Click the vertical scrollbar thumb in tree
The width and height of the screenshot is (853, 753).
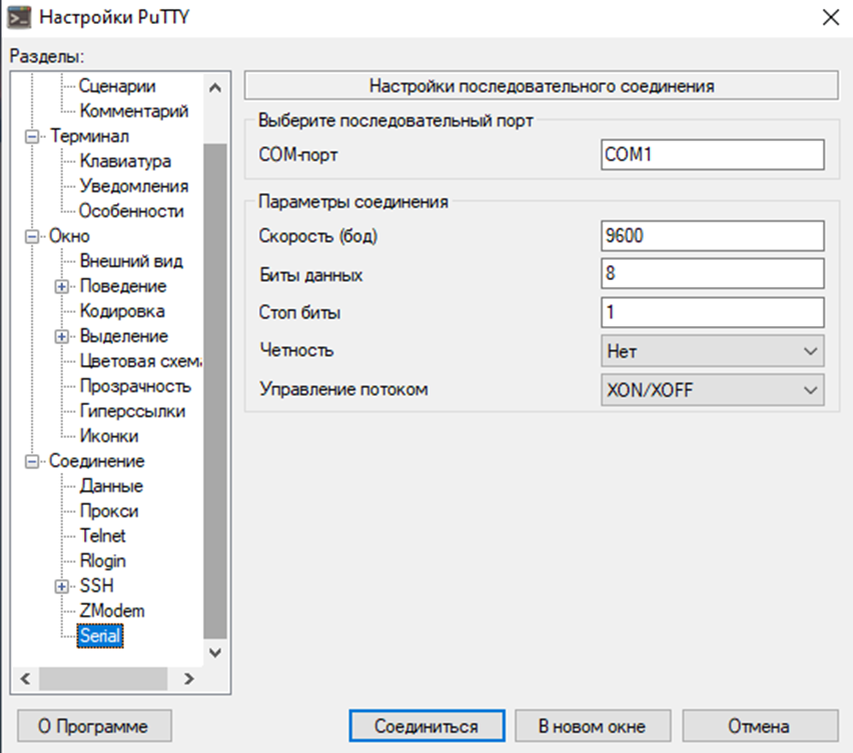pos(215,391)
